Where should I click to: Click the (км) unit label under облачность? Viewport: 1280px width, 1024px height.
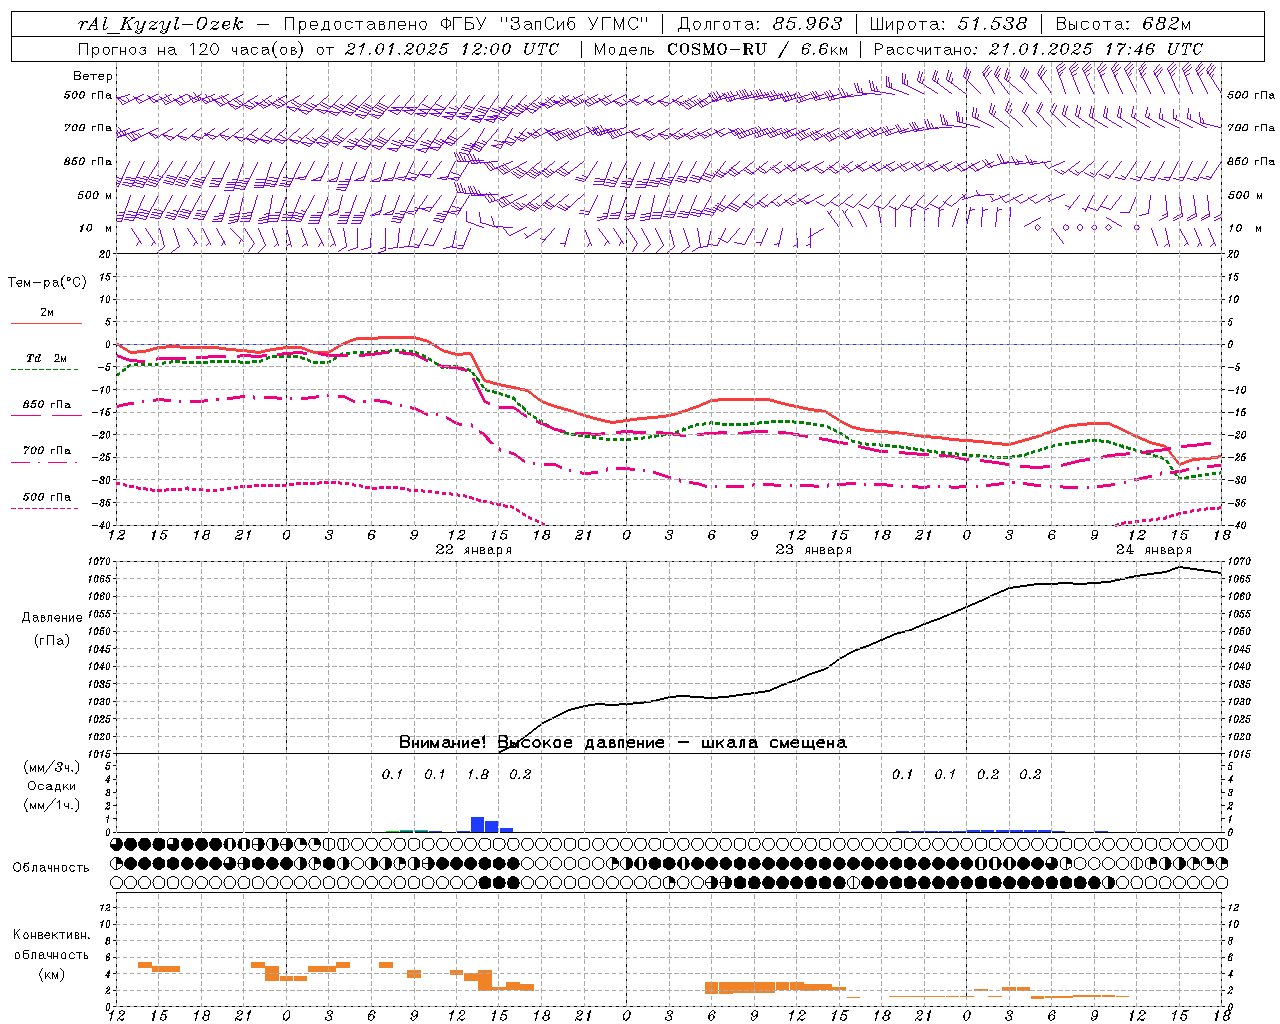(x=52, y=974)
